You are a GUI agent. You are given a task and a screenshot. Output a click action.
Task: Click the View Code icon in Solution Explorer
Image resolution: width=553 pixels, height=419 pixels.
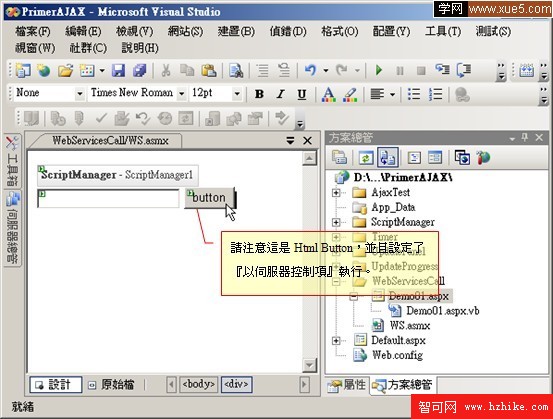414,158
